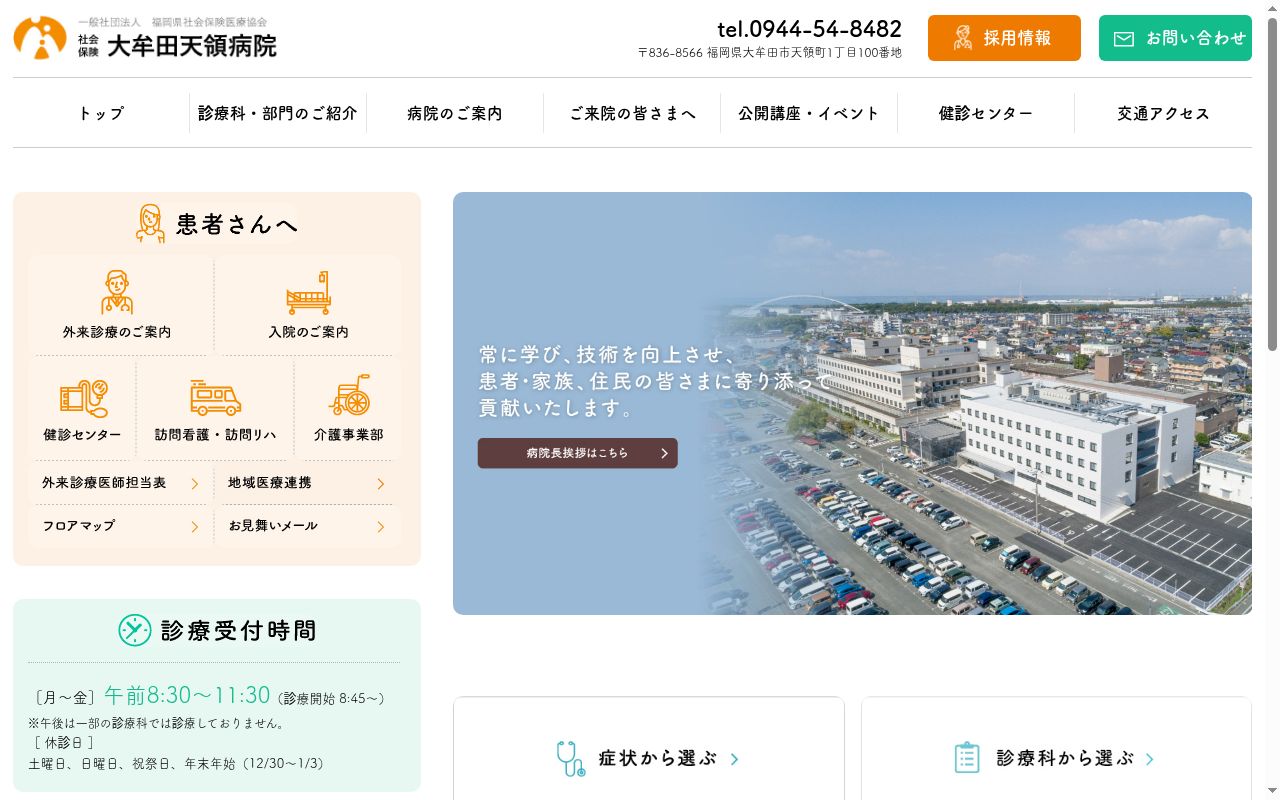Click chevron after 症状から選ぶ
1280x800 pixels.
pos(734,760)
